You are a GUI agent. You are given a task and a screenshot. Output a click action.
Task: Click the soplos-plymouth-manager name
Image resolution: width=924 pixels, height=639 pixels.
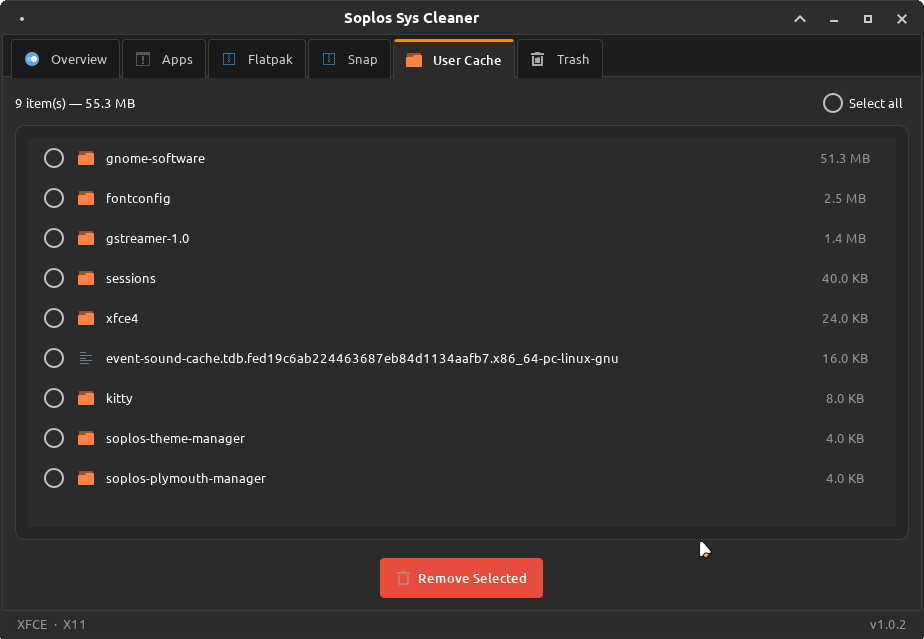(x=186, y=479)
